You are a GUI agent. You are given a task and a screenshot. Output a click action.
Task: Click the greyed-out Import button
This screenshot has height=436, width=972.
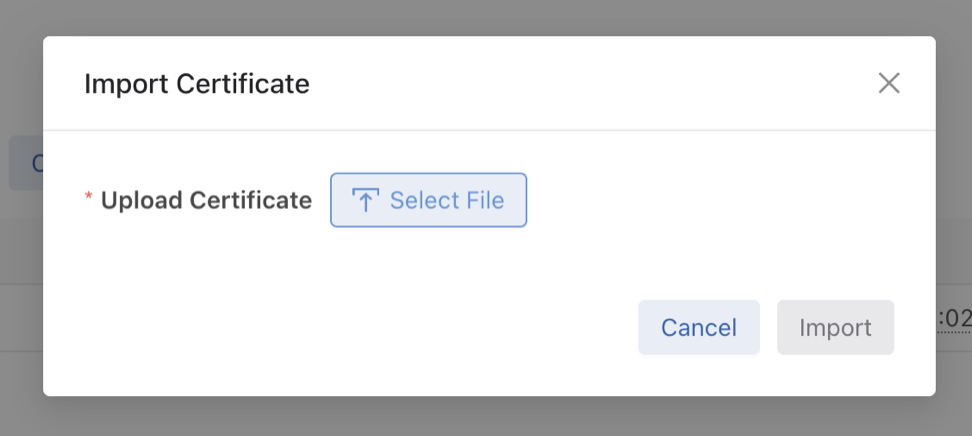835,327
